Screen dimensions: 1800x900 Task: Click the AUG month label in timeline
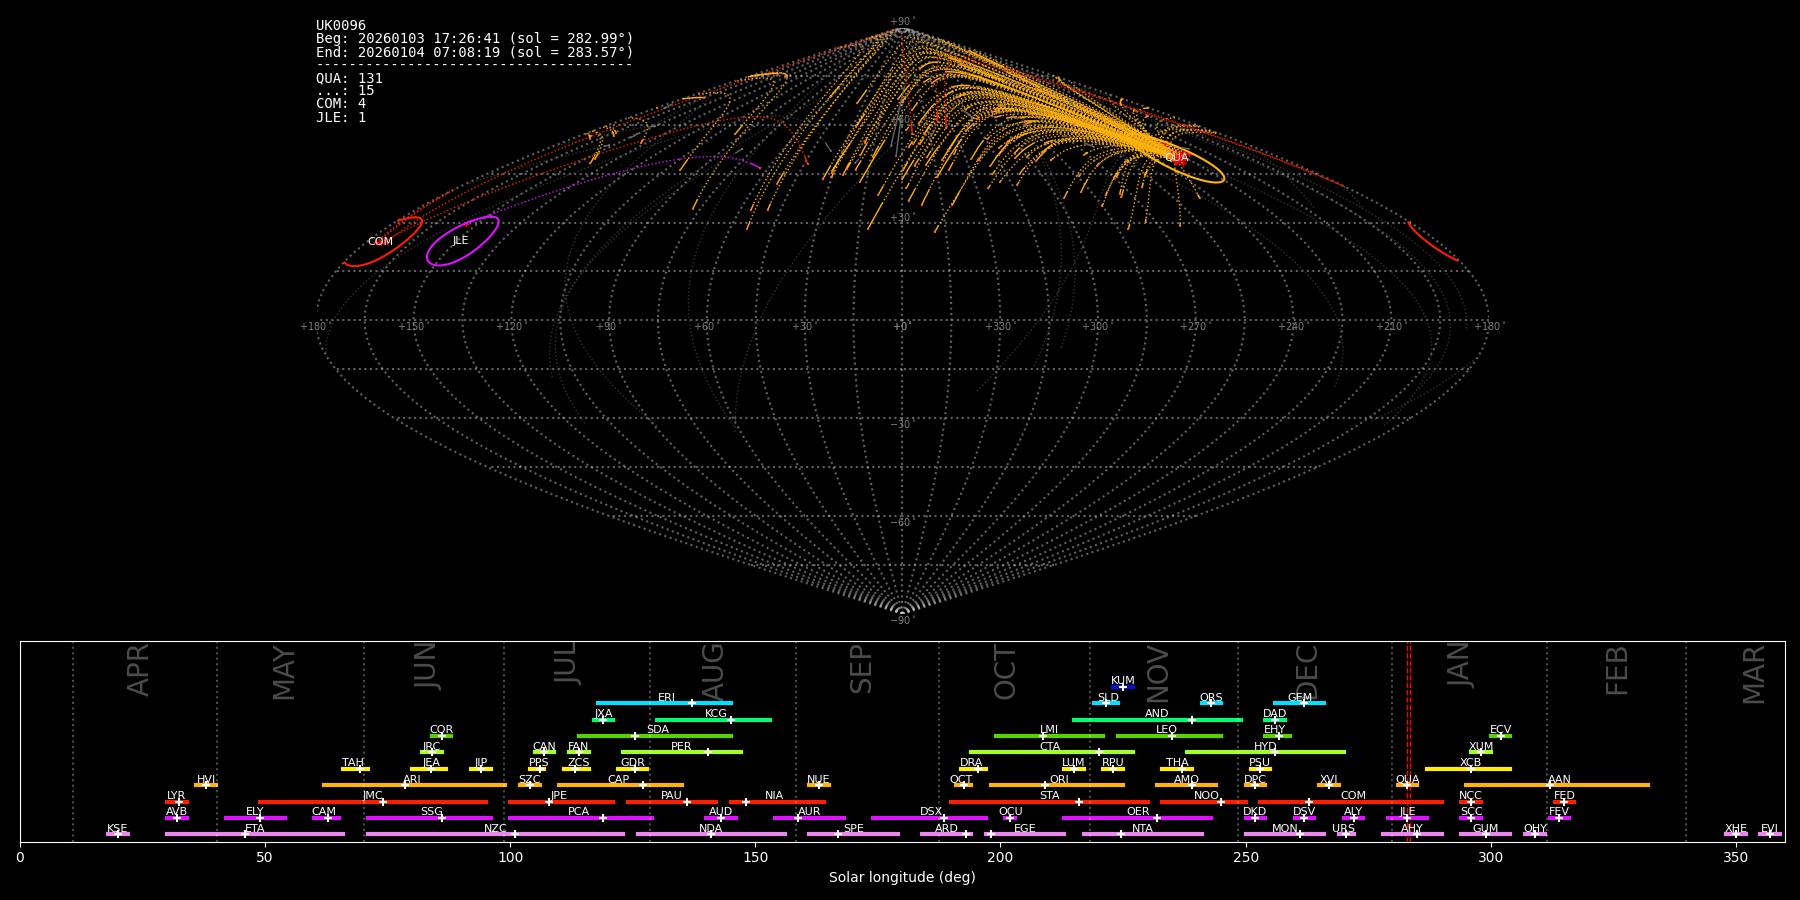tap(713, 671)
